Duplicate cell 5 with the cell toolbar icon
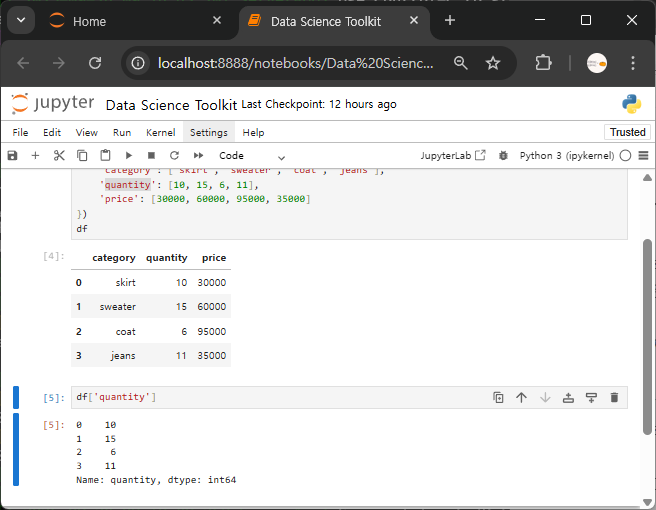 tap(498, 397)
